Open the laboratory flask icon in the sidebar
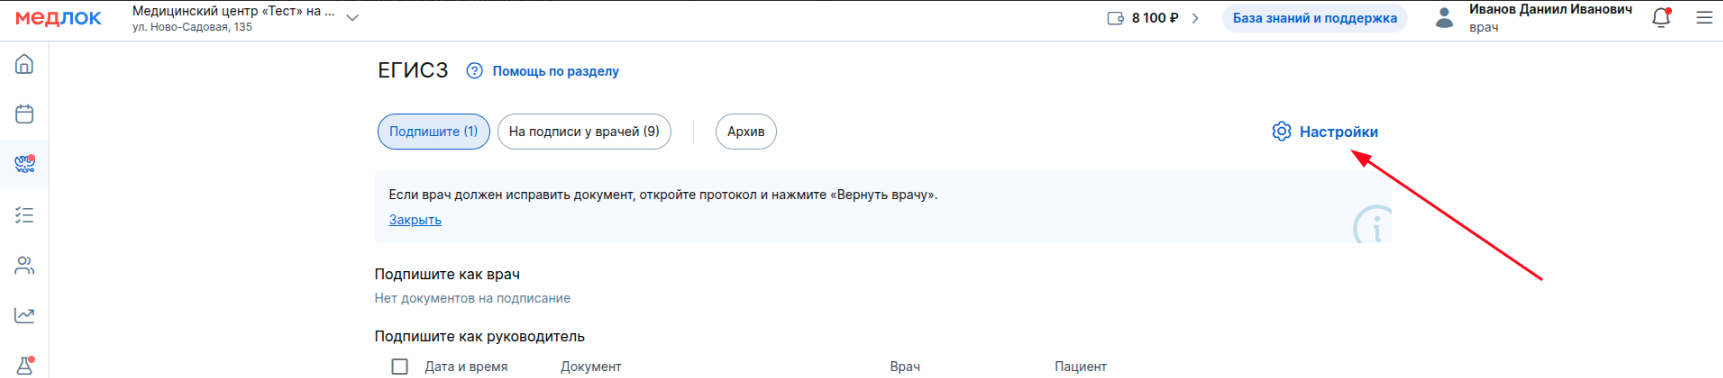This screenshot has width=1723, height=378. tap(24, 365)
